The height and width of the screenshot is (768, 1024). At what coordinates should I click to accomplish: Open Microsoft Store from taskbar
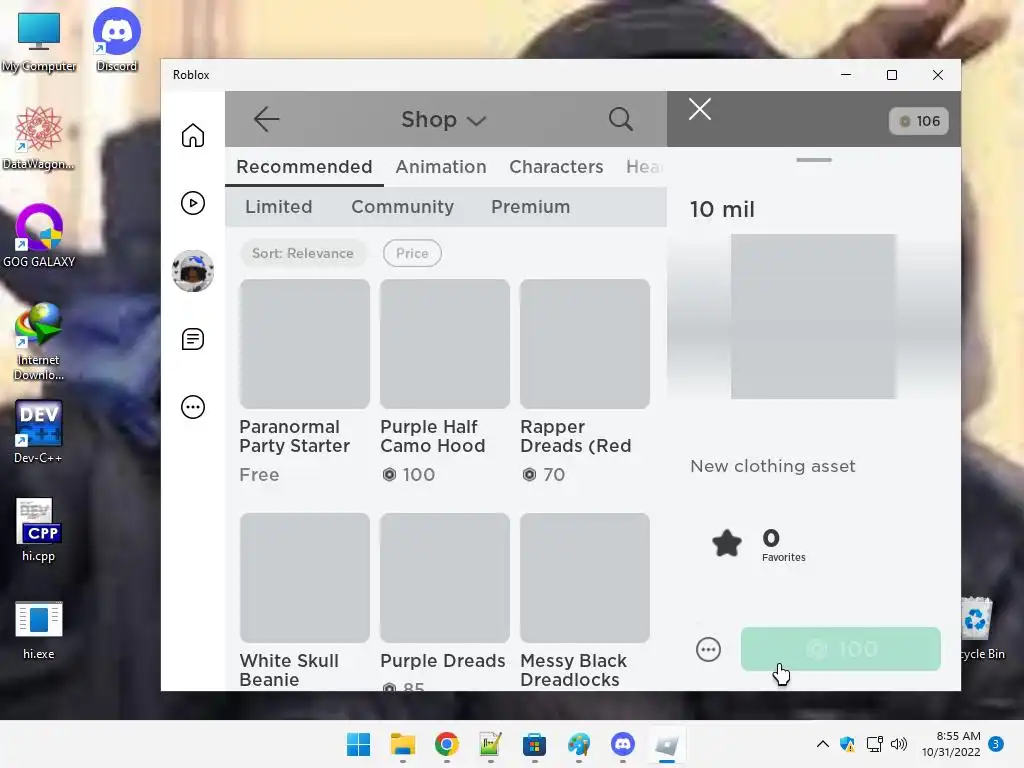pos(534,744)
